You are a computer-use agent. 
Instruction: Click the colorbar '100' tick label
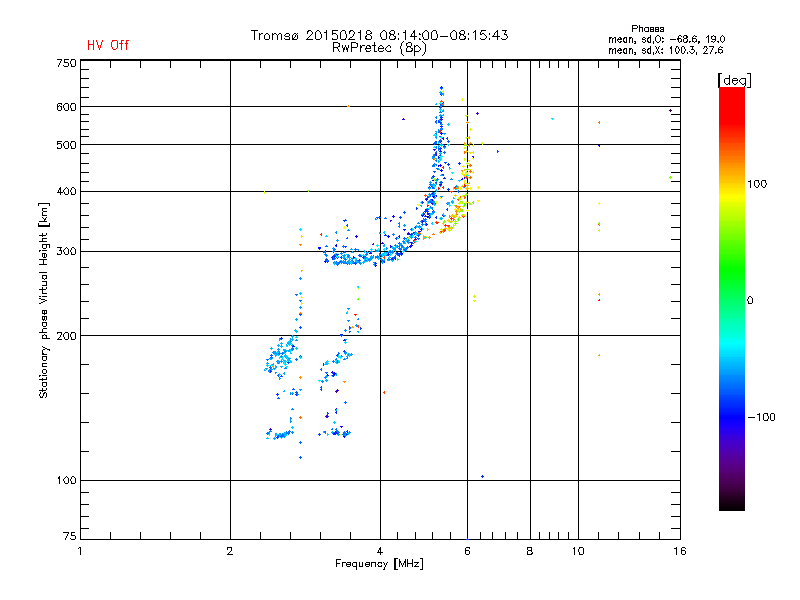pos(757,184)
